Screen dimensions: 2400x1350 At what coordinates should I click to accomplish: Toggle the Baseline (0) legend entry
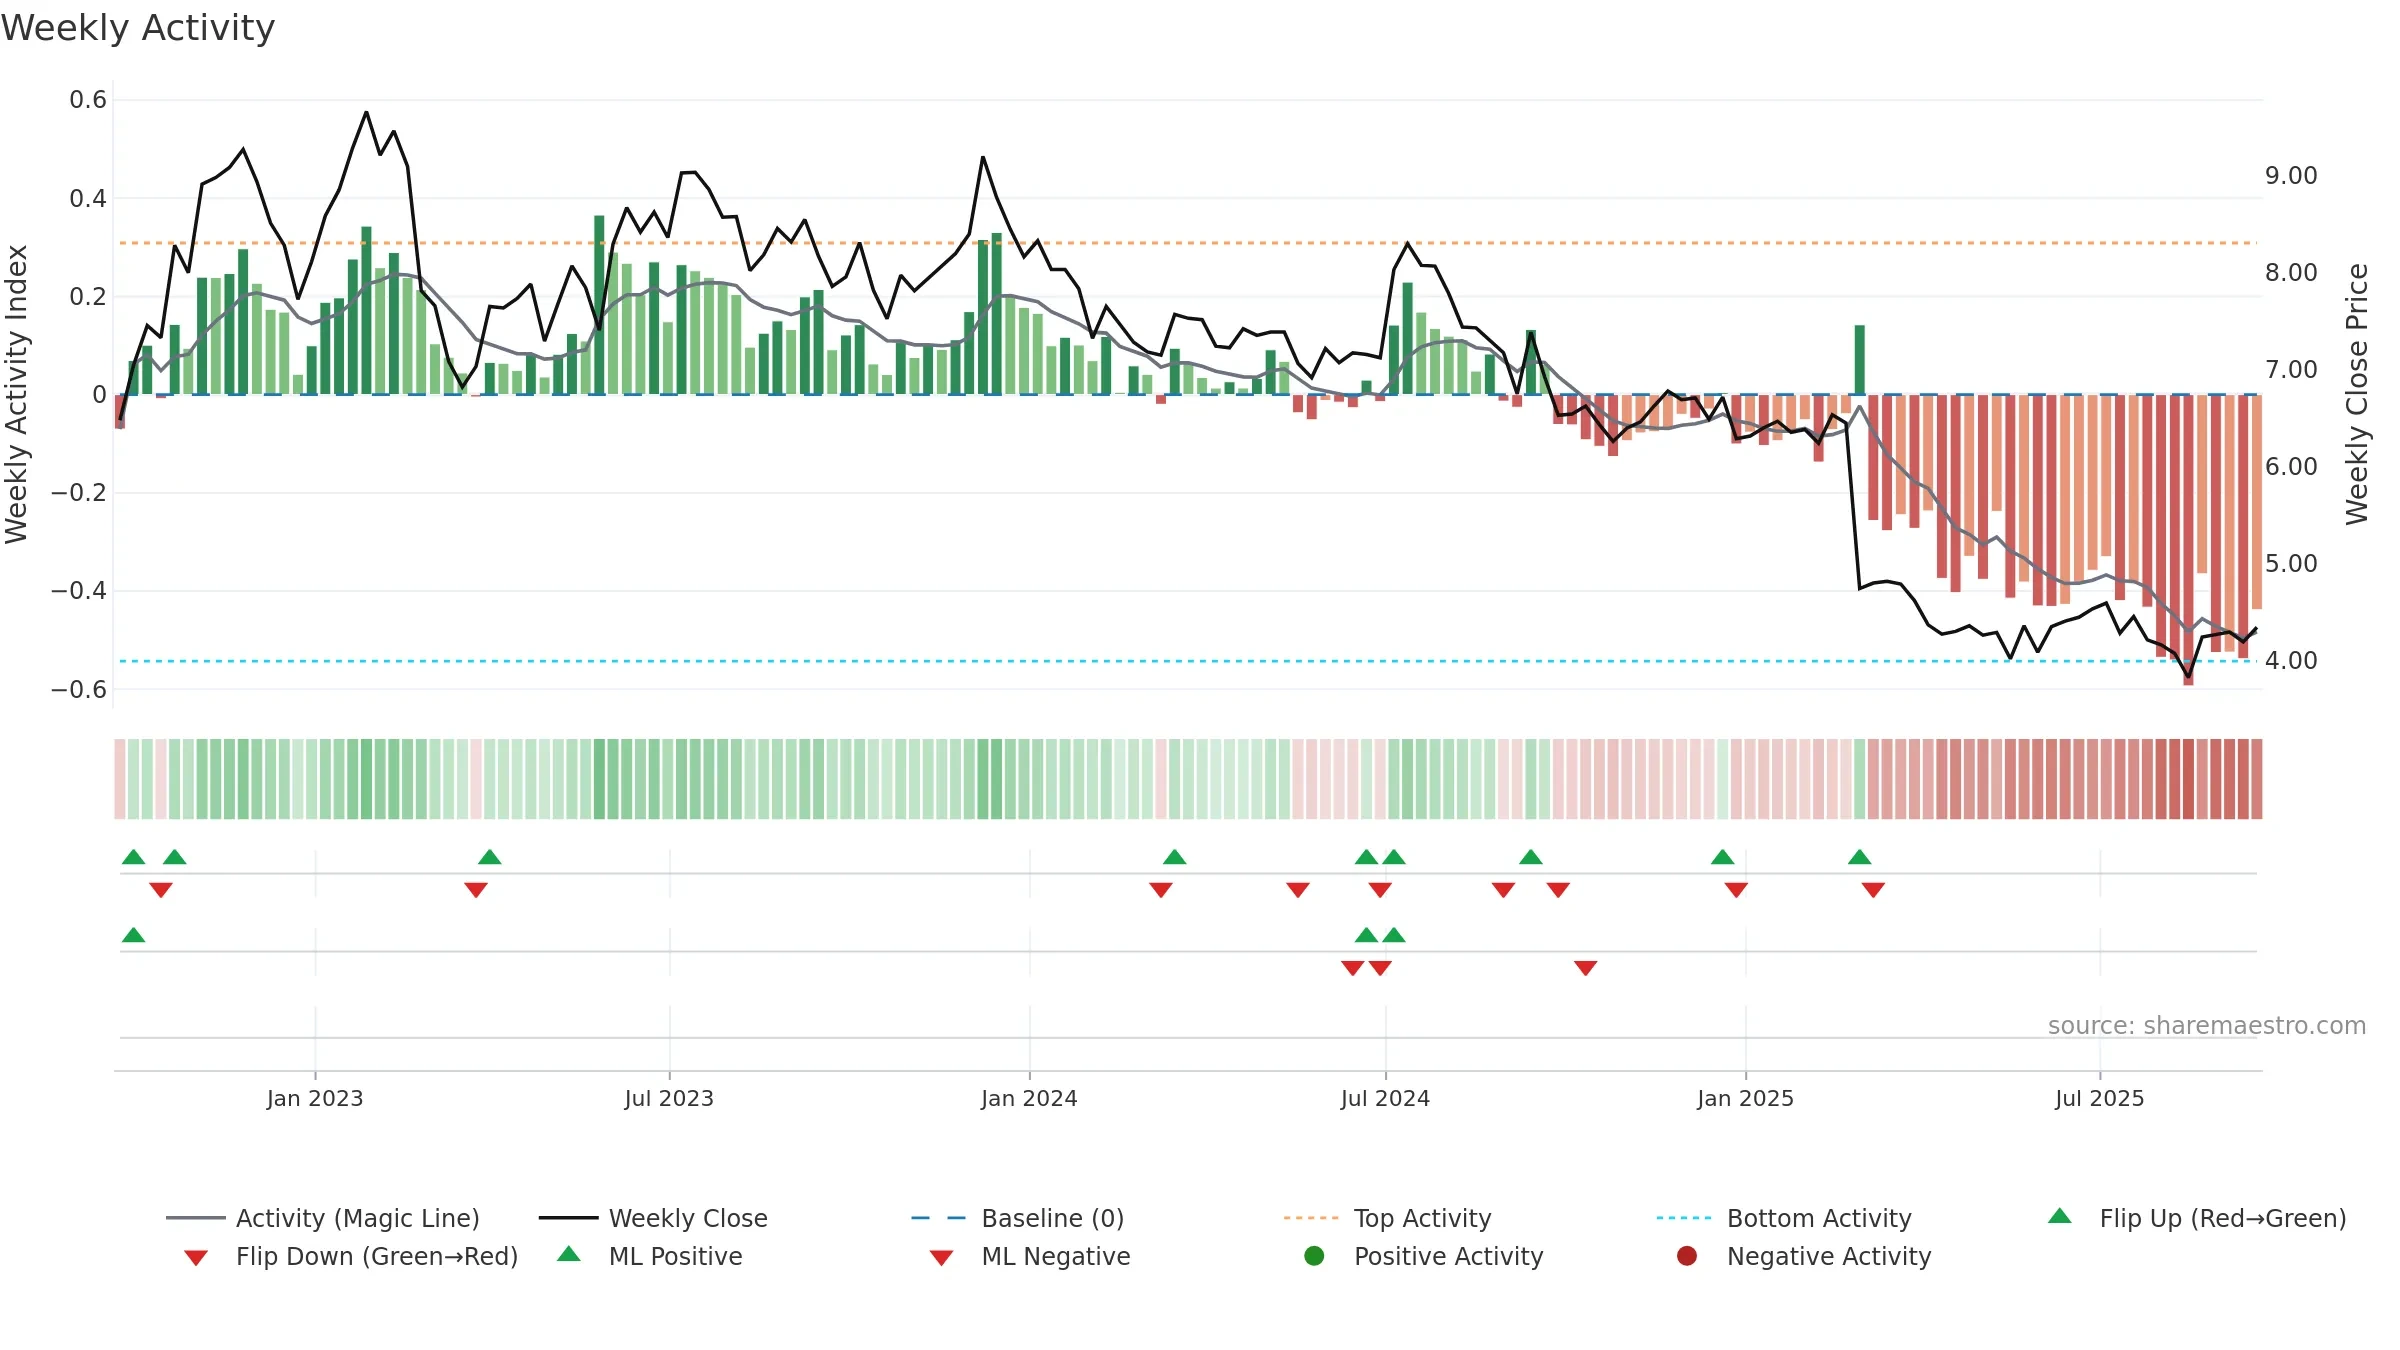click(1018, 1218)
